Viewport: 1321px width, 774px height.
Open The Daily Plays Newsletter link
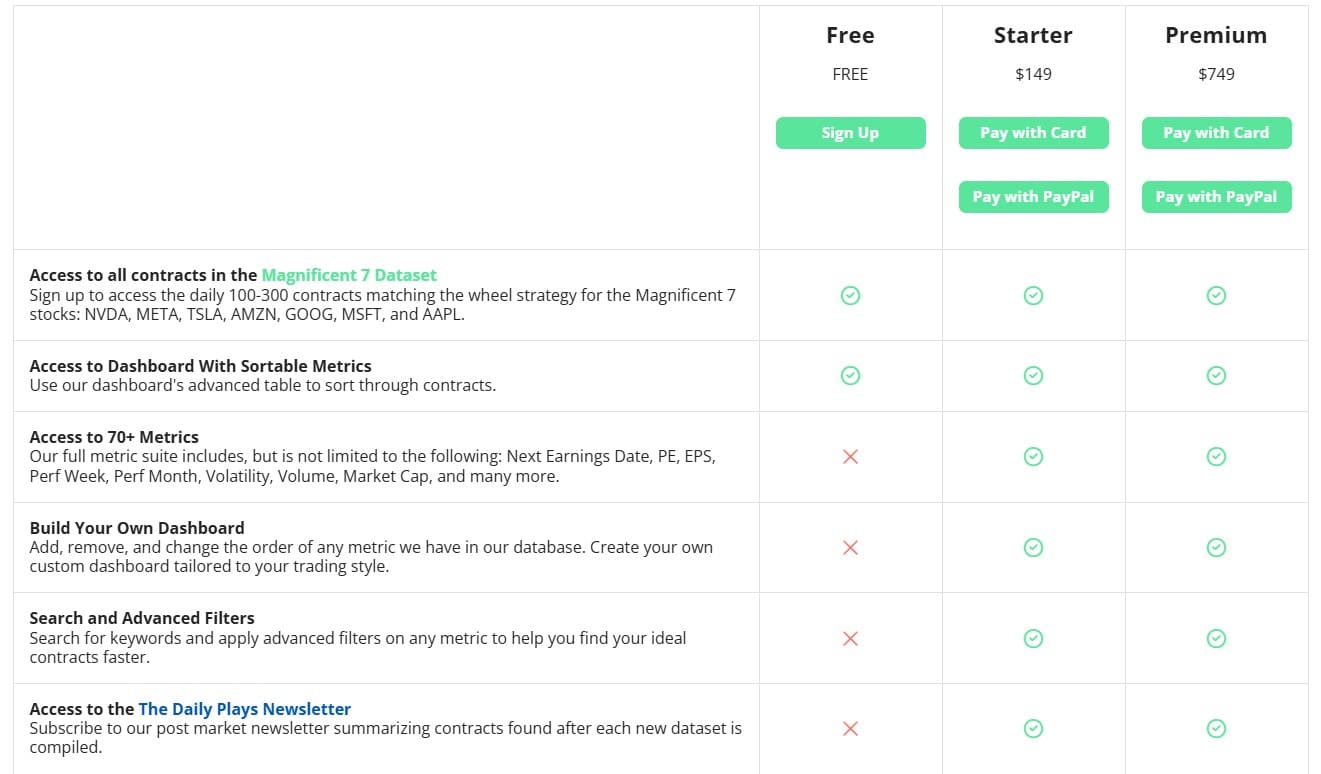[245, 708]
